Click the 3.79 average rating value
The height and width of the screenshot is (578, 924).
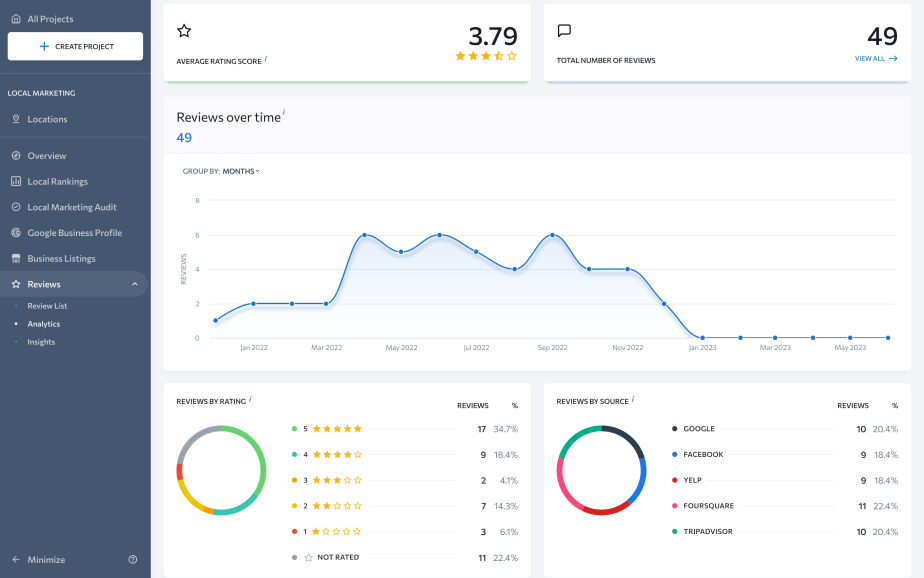[493, 36]
